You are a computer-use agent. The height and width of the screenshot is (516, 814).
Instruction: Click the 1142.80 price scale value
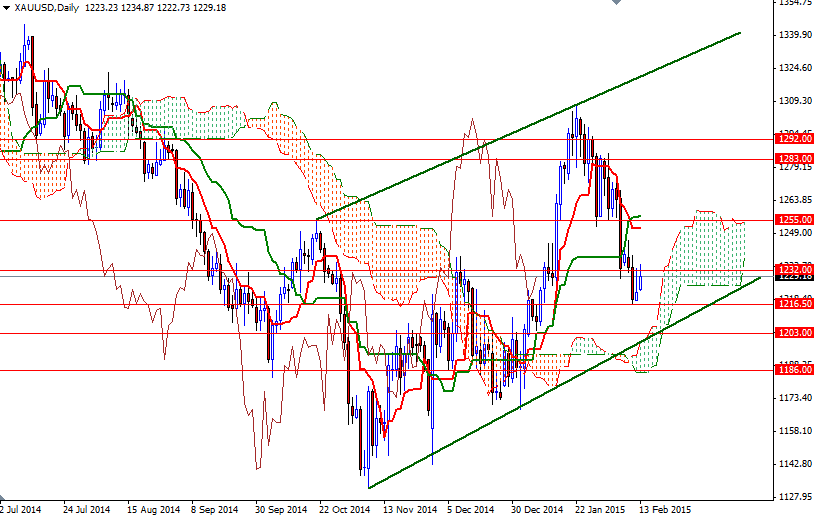tap(795, 464)
